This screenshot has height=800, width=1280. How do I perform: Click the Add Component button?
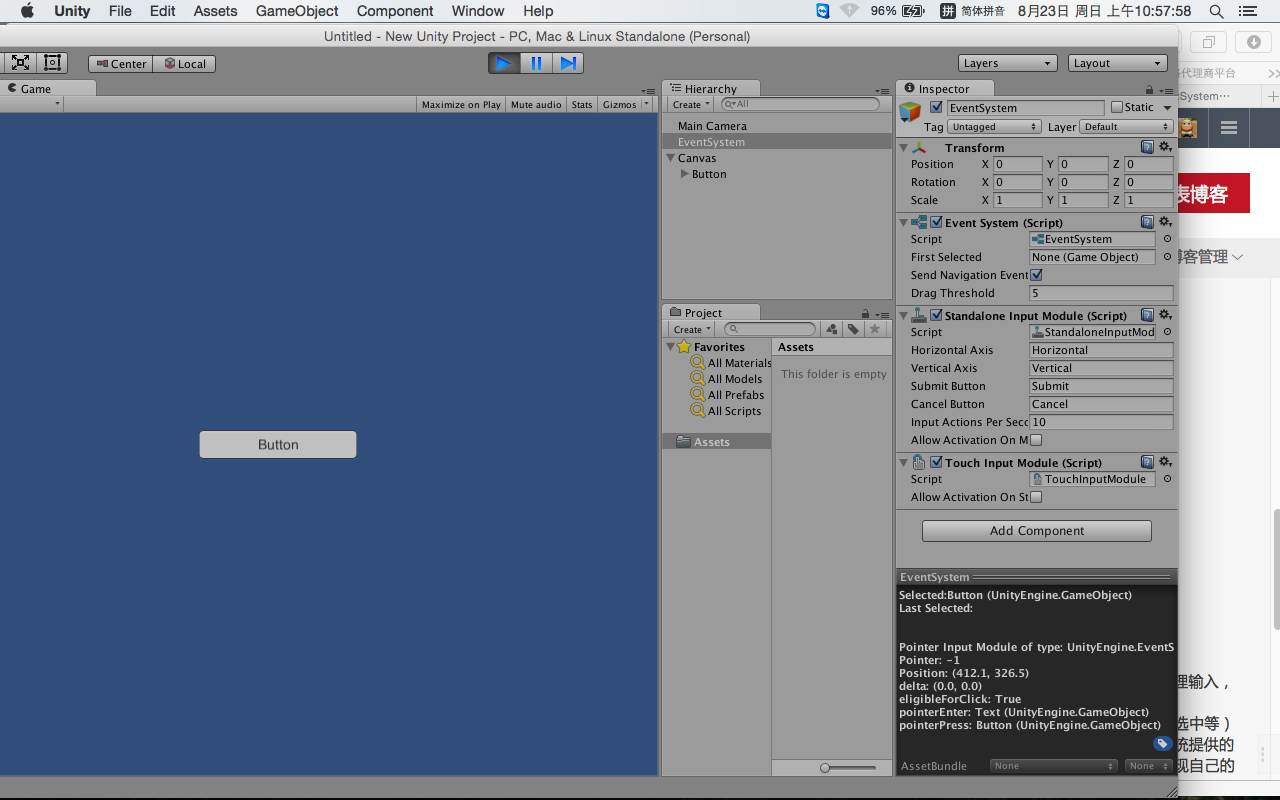tap(1037, 531)
